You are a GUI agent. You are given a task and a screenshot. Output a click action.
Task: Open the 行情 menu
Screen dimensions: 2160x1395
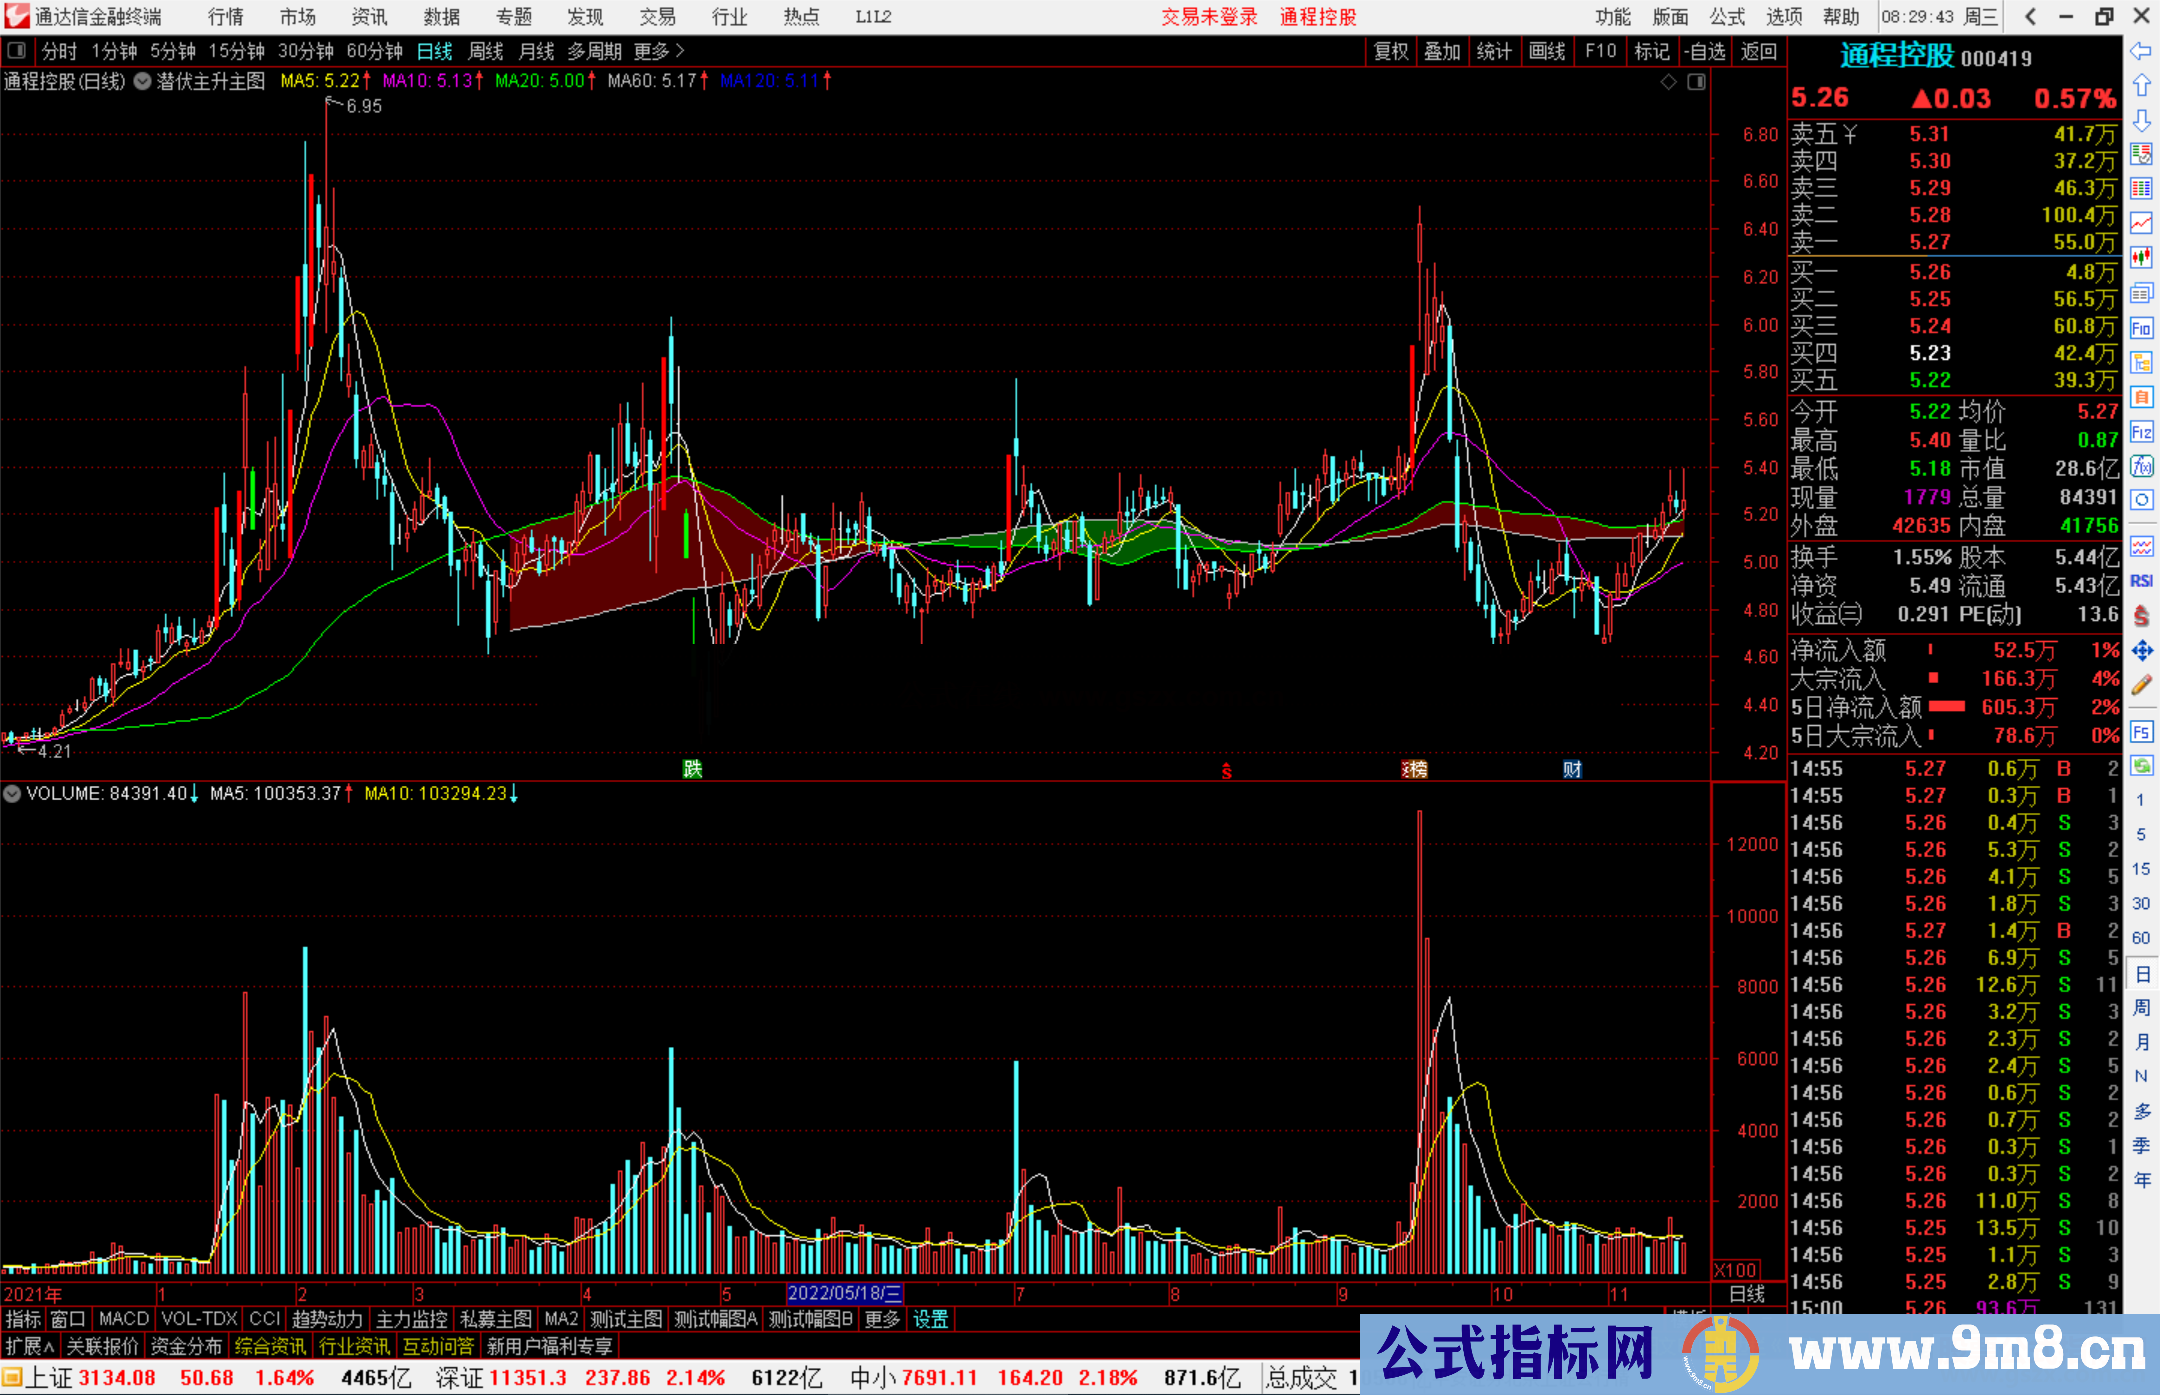pos(225,17)
